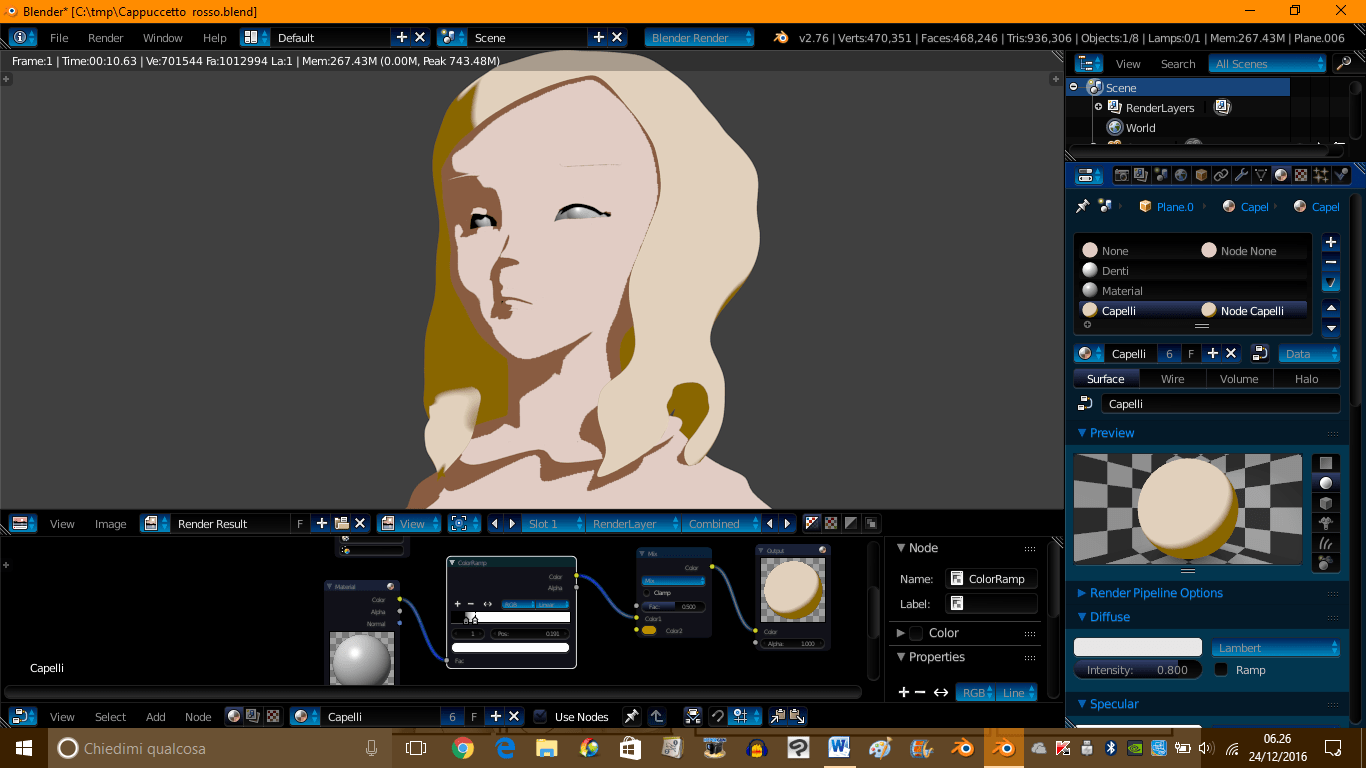Open the material slot specials menu

click(1331, 283)
